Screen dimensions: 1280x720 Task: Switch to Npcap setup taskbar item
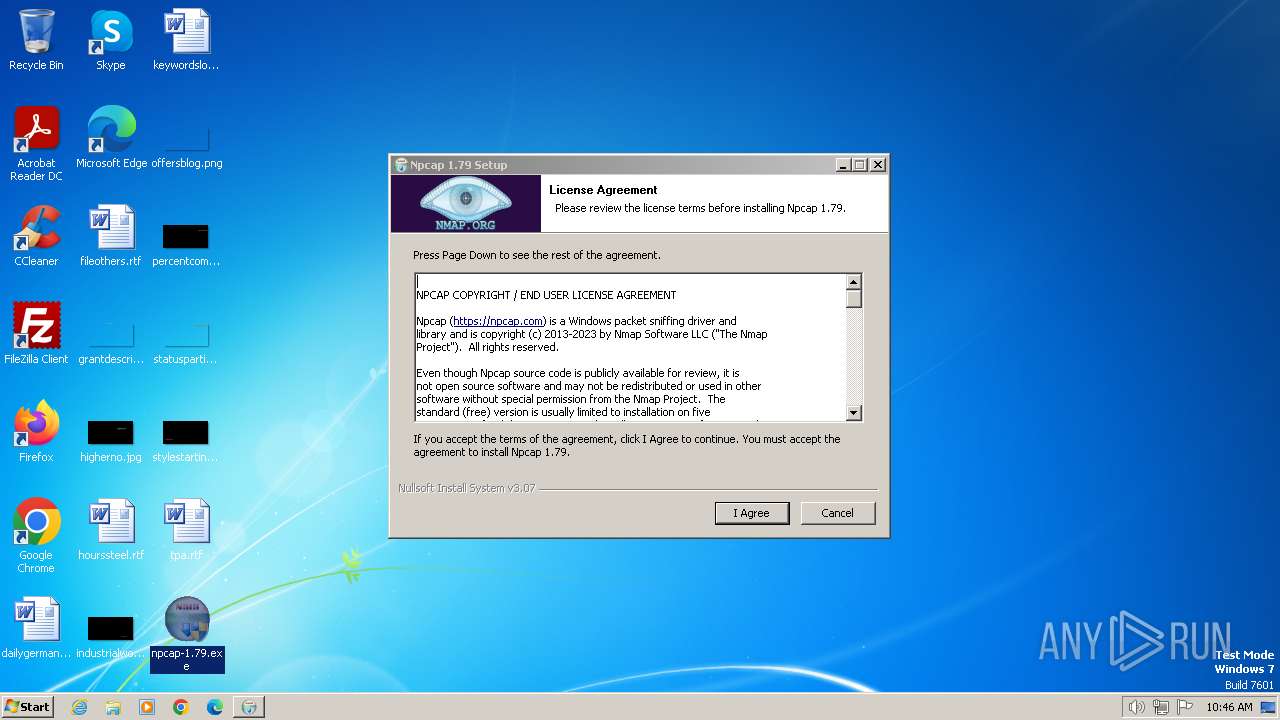(249, 707)
